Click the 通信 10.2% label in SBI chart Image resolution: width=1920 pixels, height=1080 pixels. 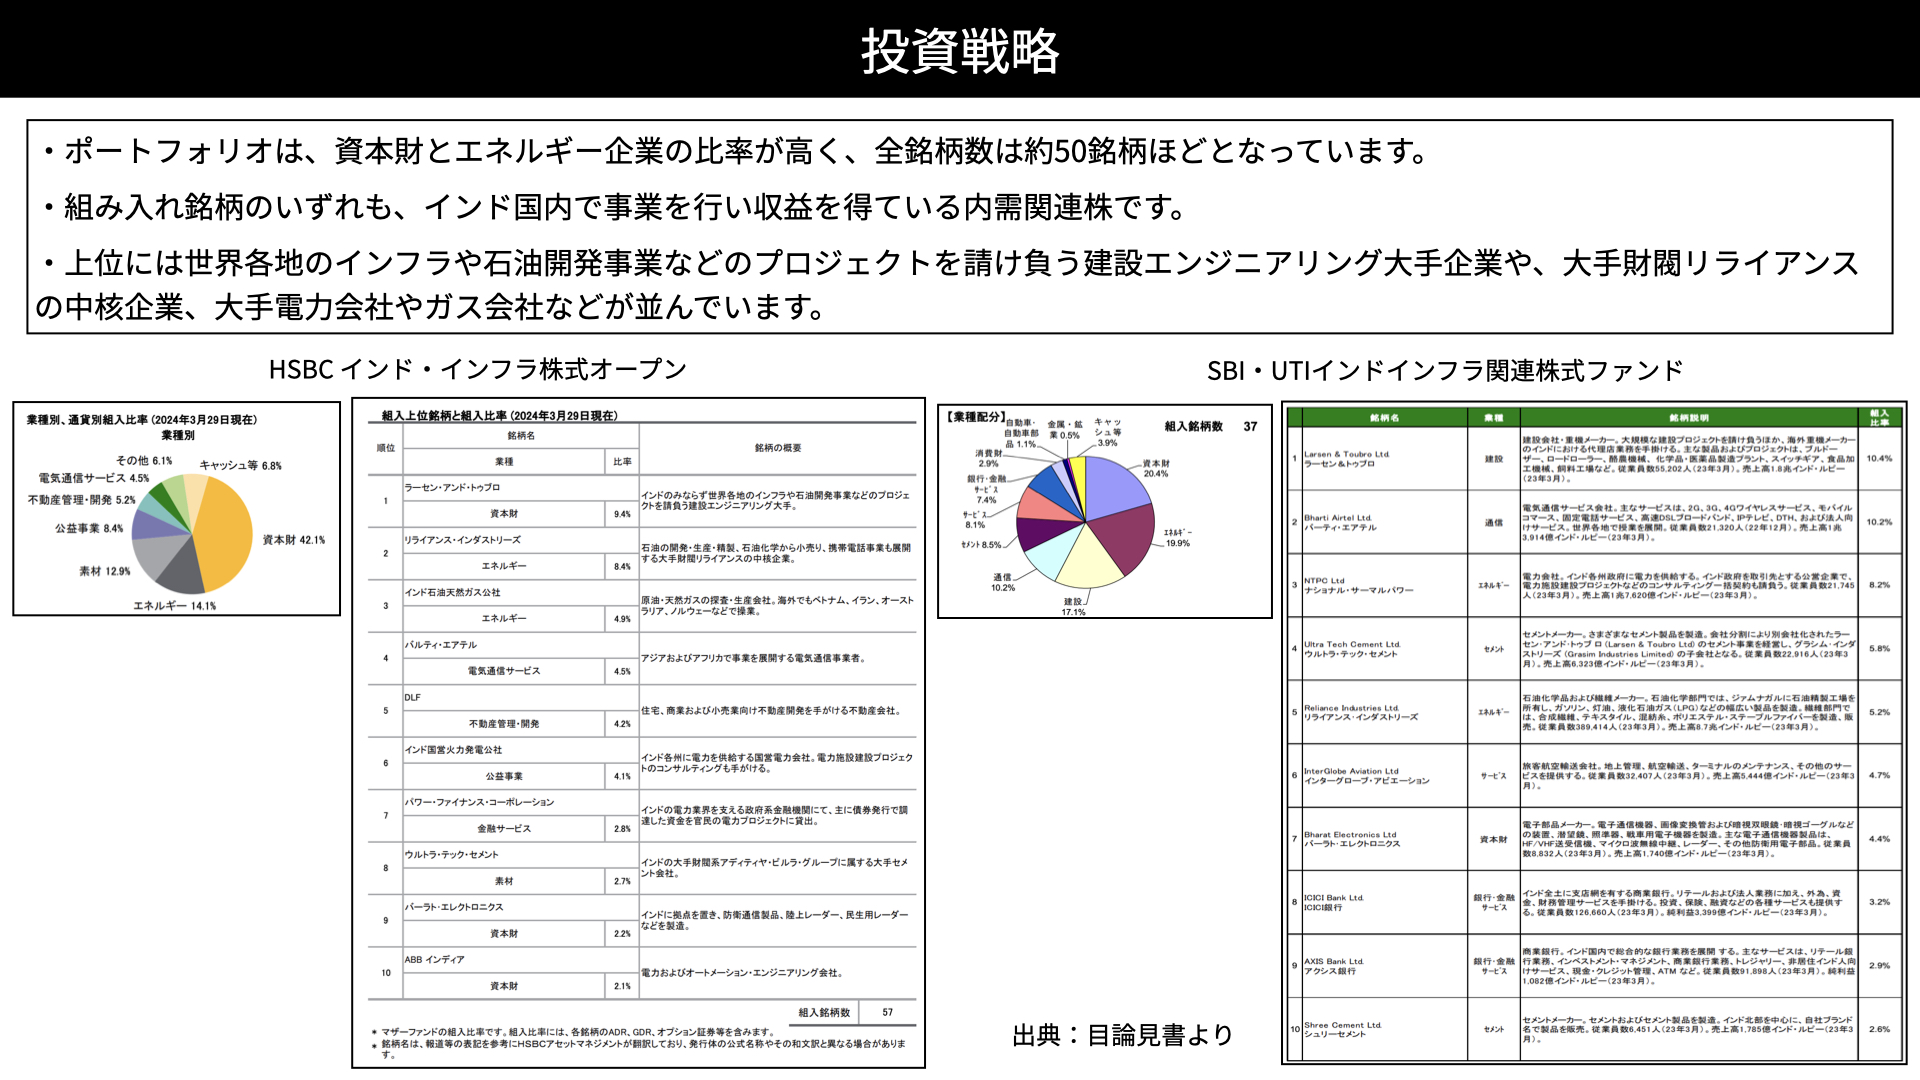(x=1003, y=582)
